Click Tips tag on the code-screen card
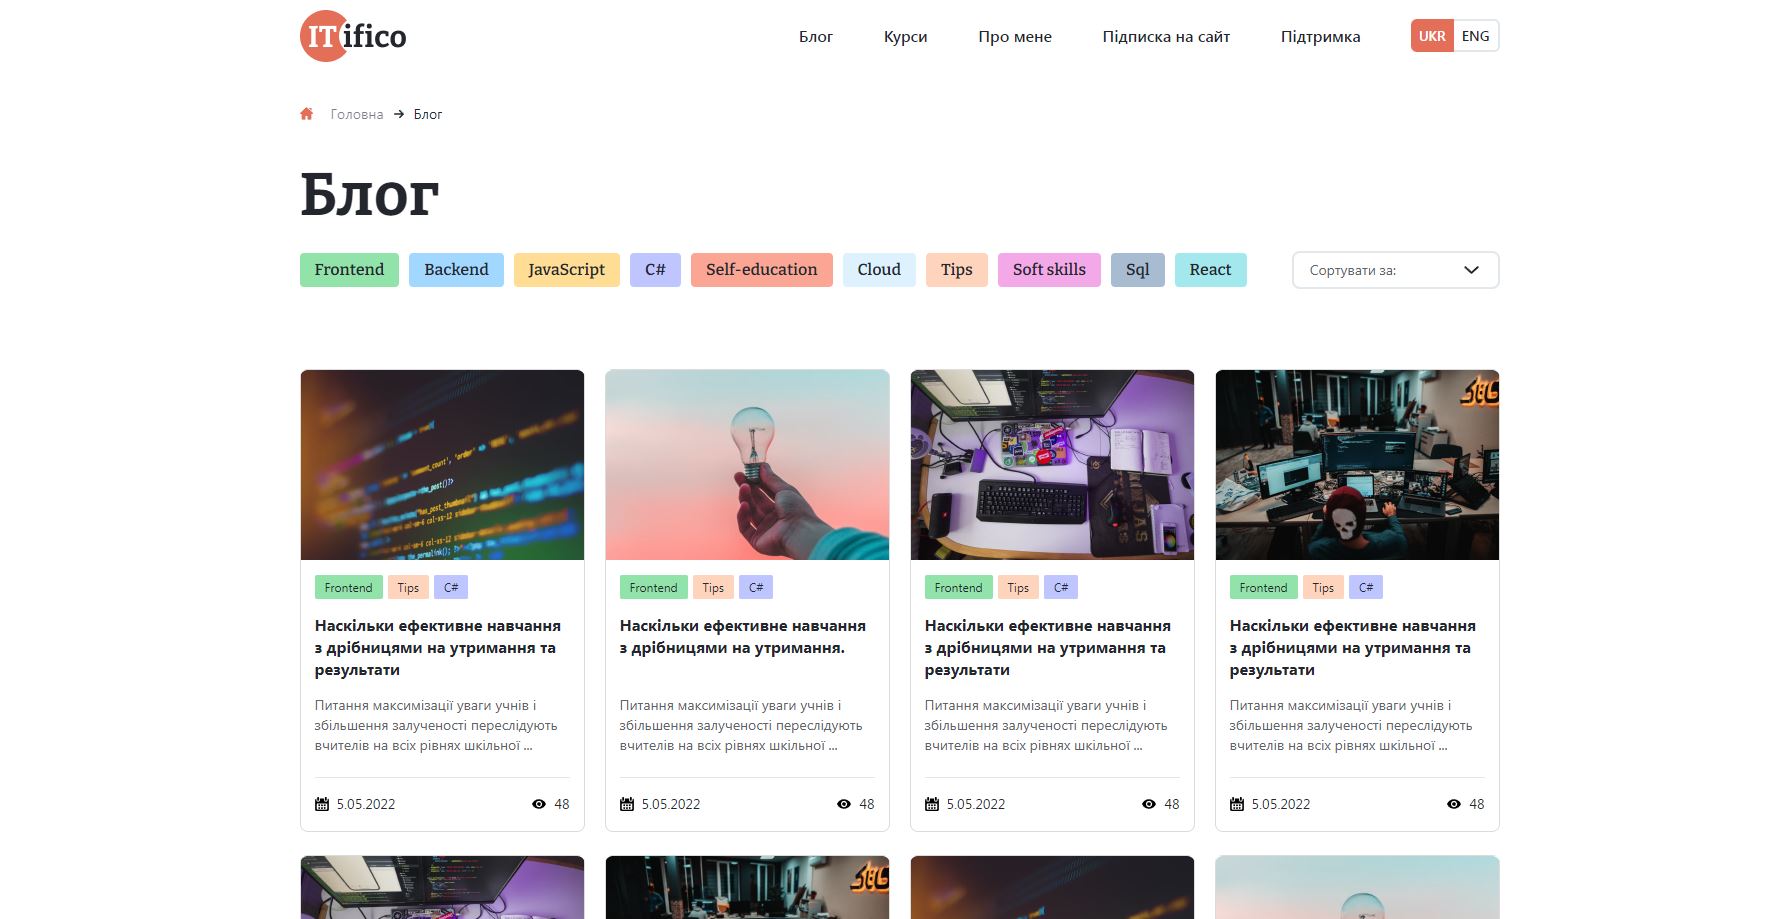This screenshot has height=919, width=1775. (x=408, y=587)
